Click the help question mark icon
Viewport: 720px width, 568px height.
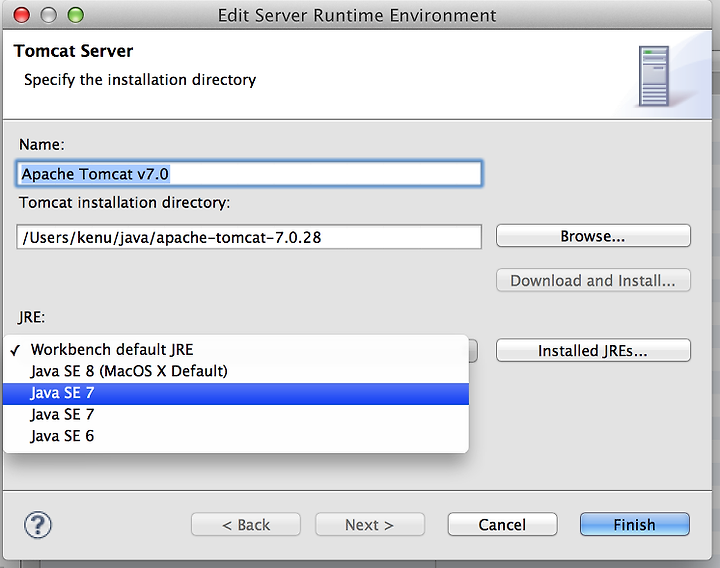coord(38,524)
